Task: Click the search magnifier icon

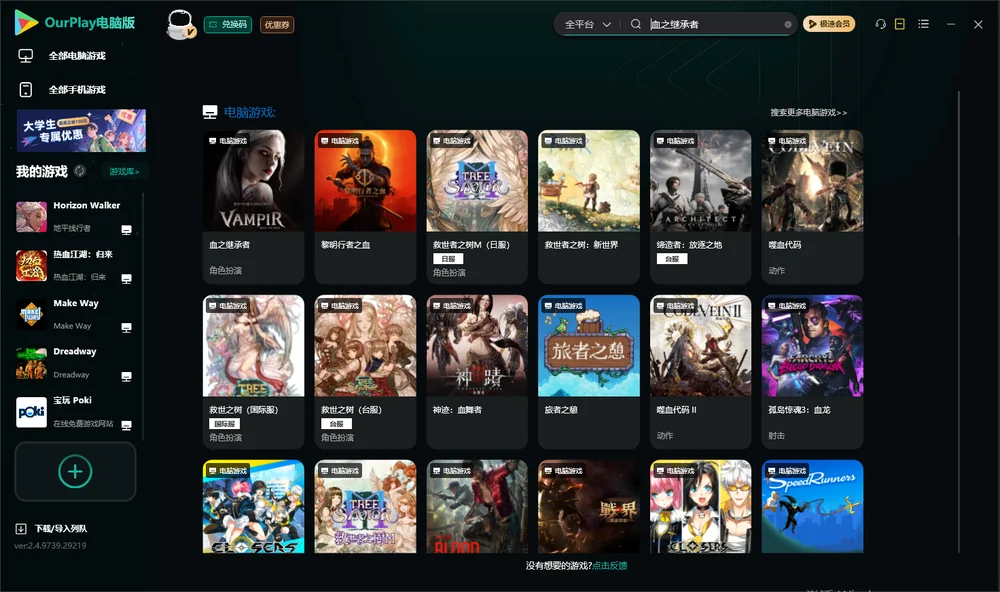Action: (x=636, y=24)
